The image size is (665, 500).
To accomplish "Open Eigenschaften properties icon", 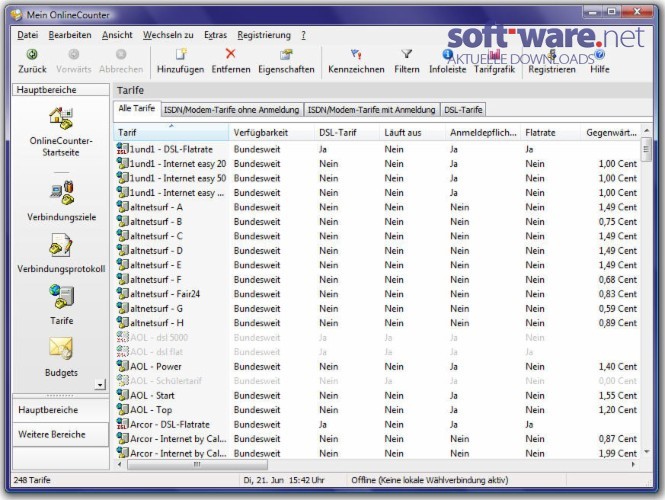I will pyautogui.click(x=286, y=54).
